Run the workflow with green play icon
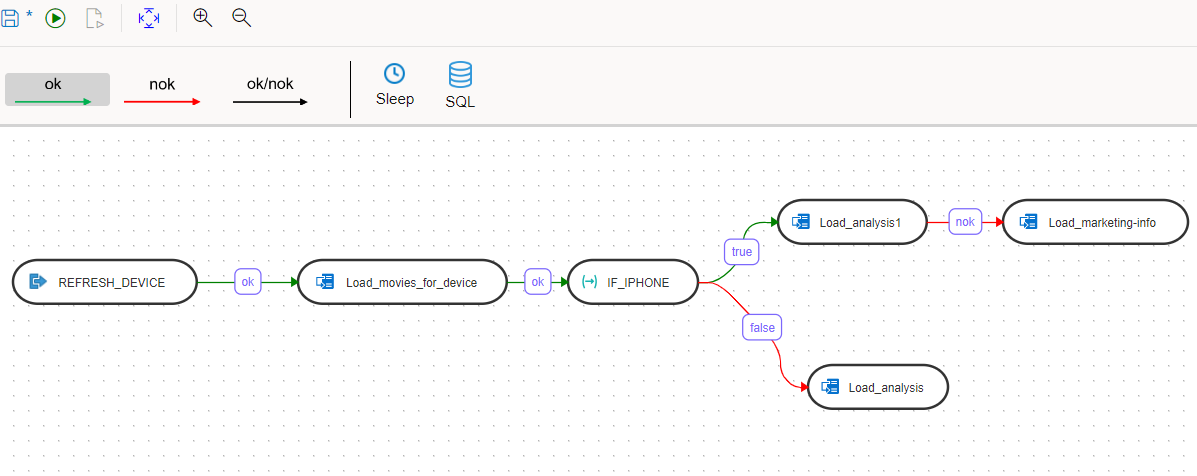Image resolution: width=1197 pixels, height=476 pixels. pyautogui.click(x=55, y=18)
